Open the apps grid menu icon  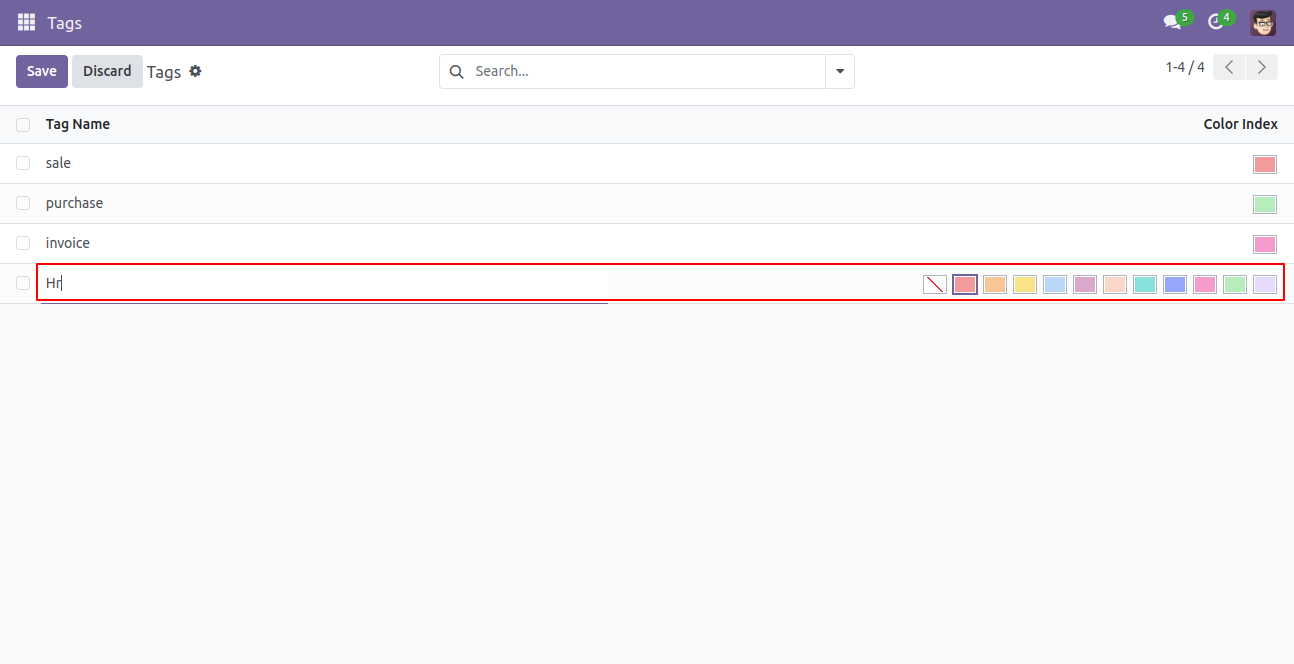click(26, 22)
